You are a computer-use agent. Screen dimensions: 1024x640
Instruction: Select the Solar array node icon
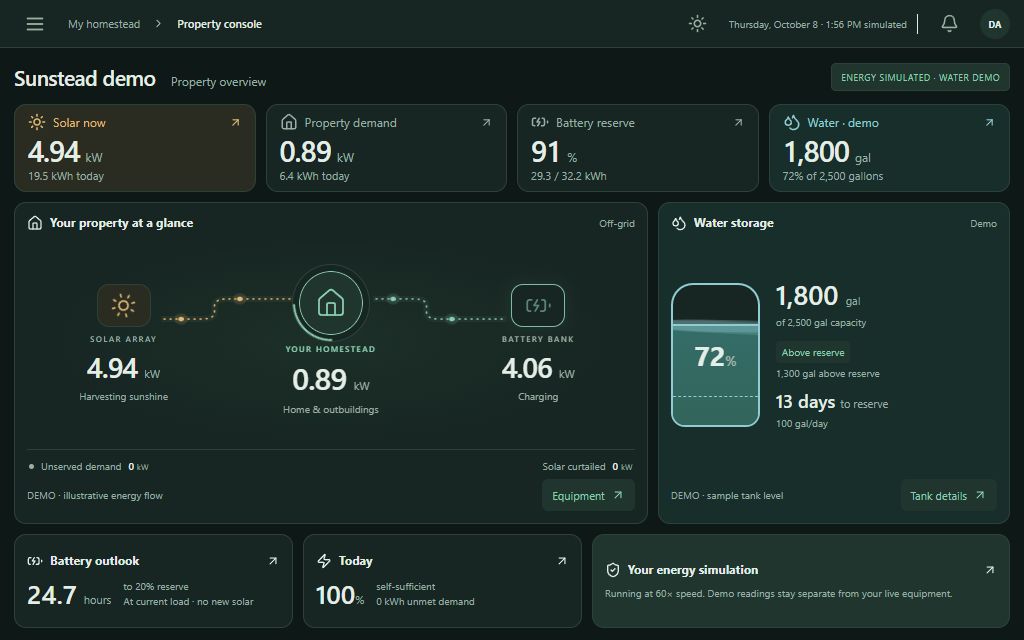pos(123,305)
